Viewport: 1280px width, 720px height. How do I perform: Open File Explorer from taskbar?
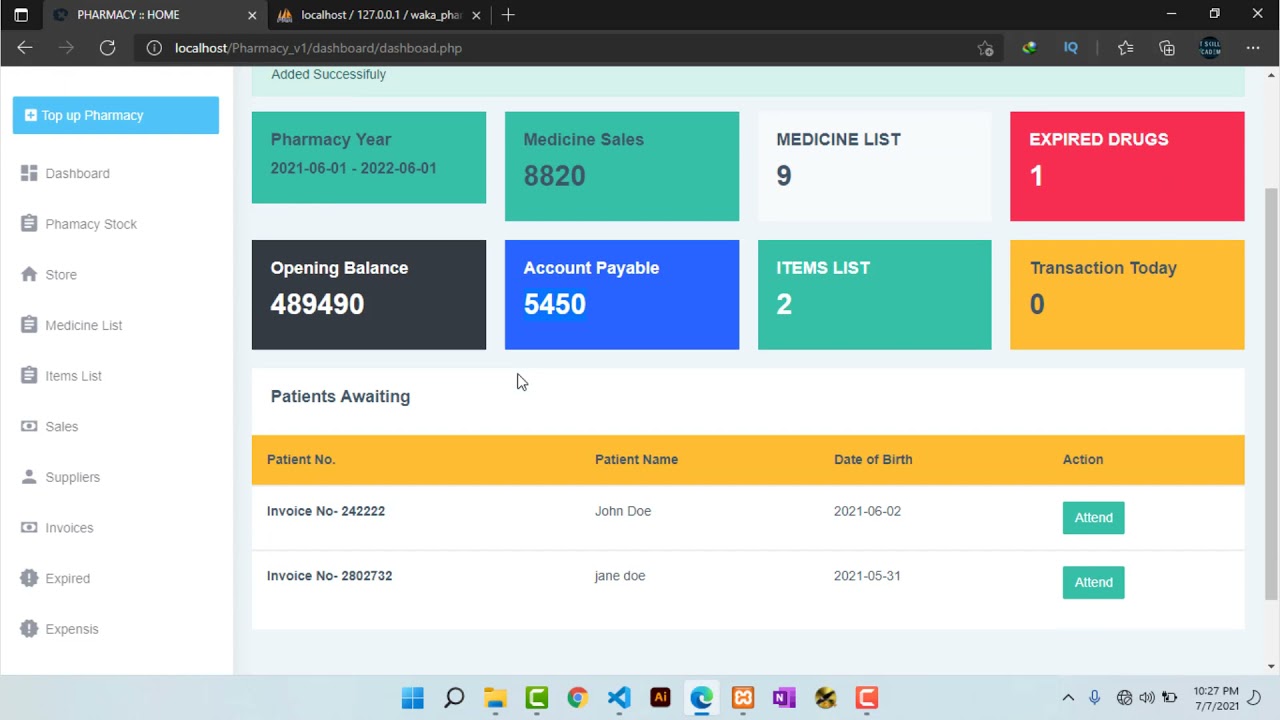tap(495, 697)
